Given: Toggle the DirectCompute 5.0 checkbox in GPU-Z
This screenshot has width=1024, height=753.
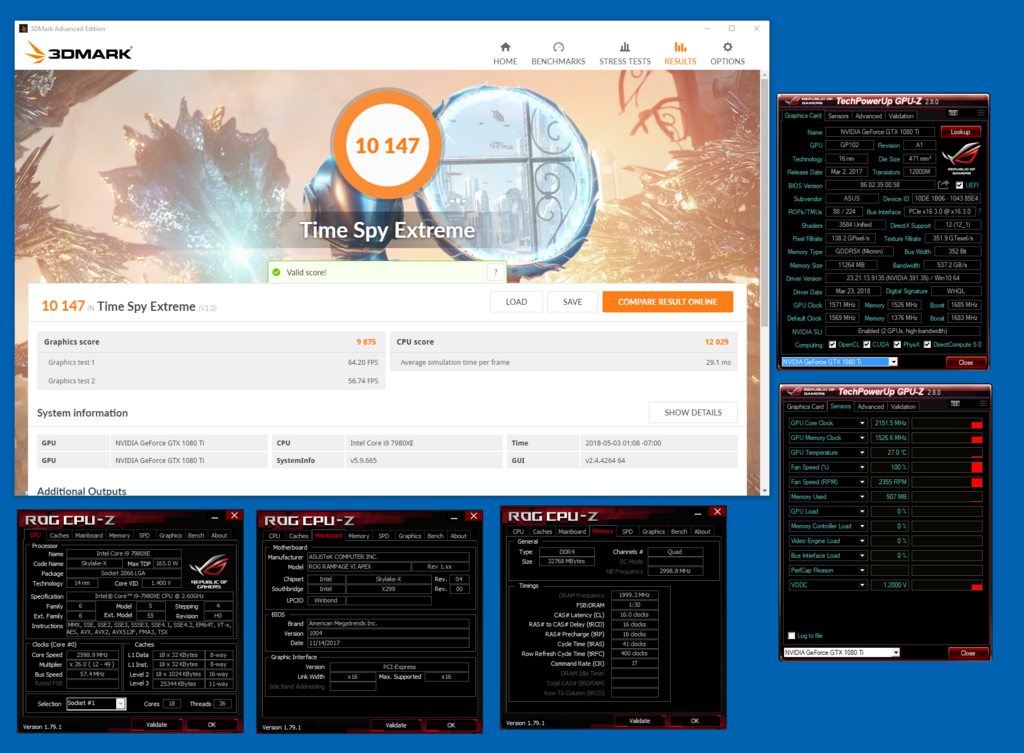Looking at the screenshot, I should (927, 345).
